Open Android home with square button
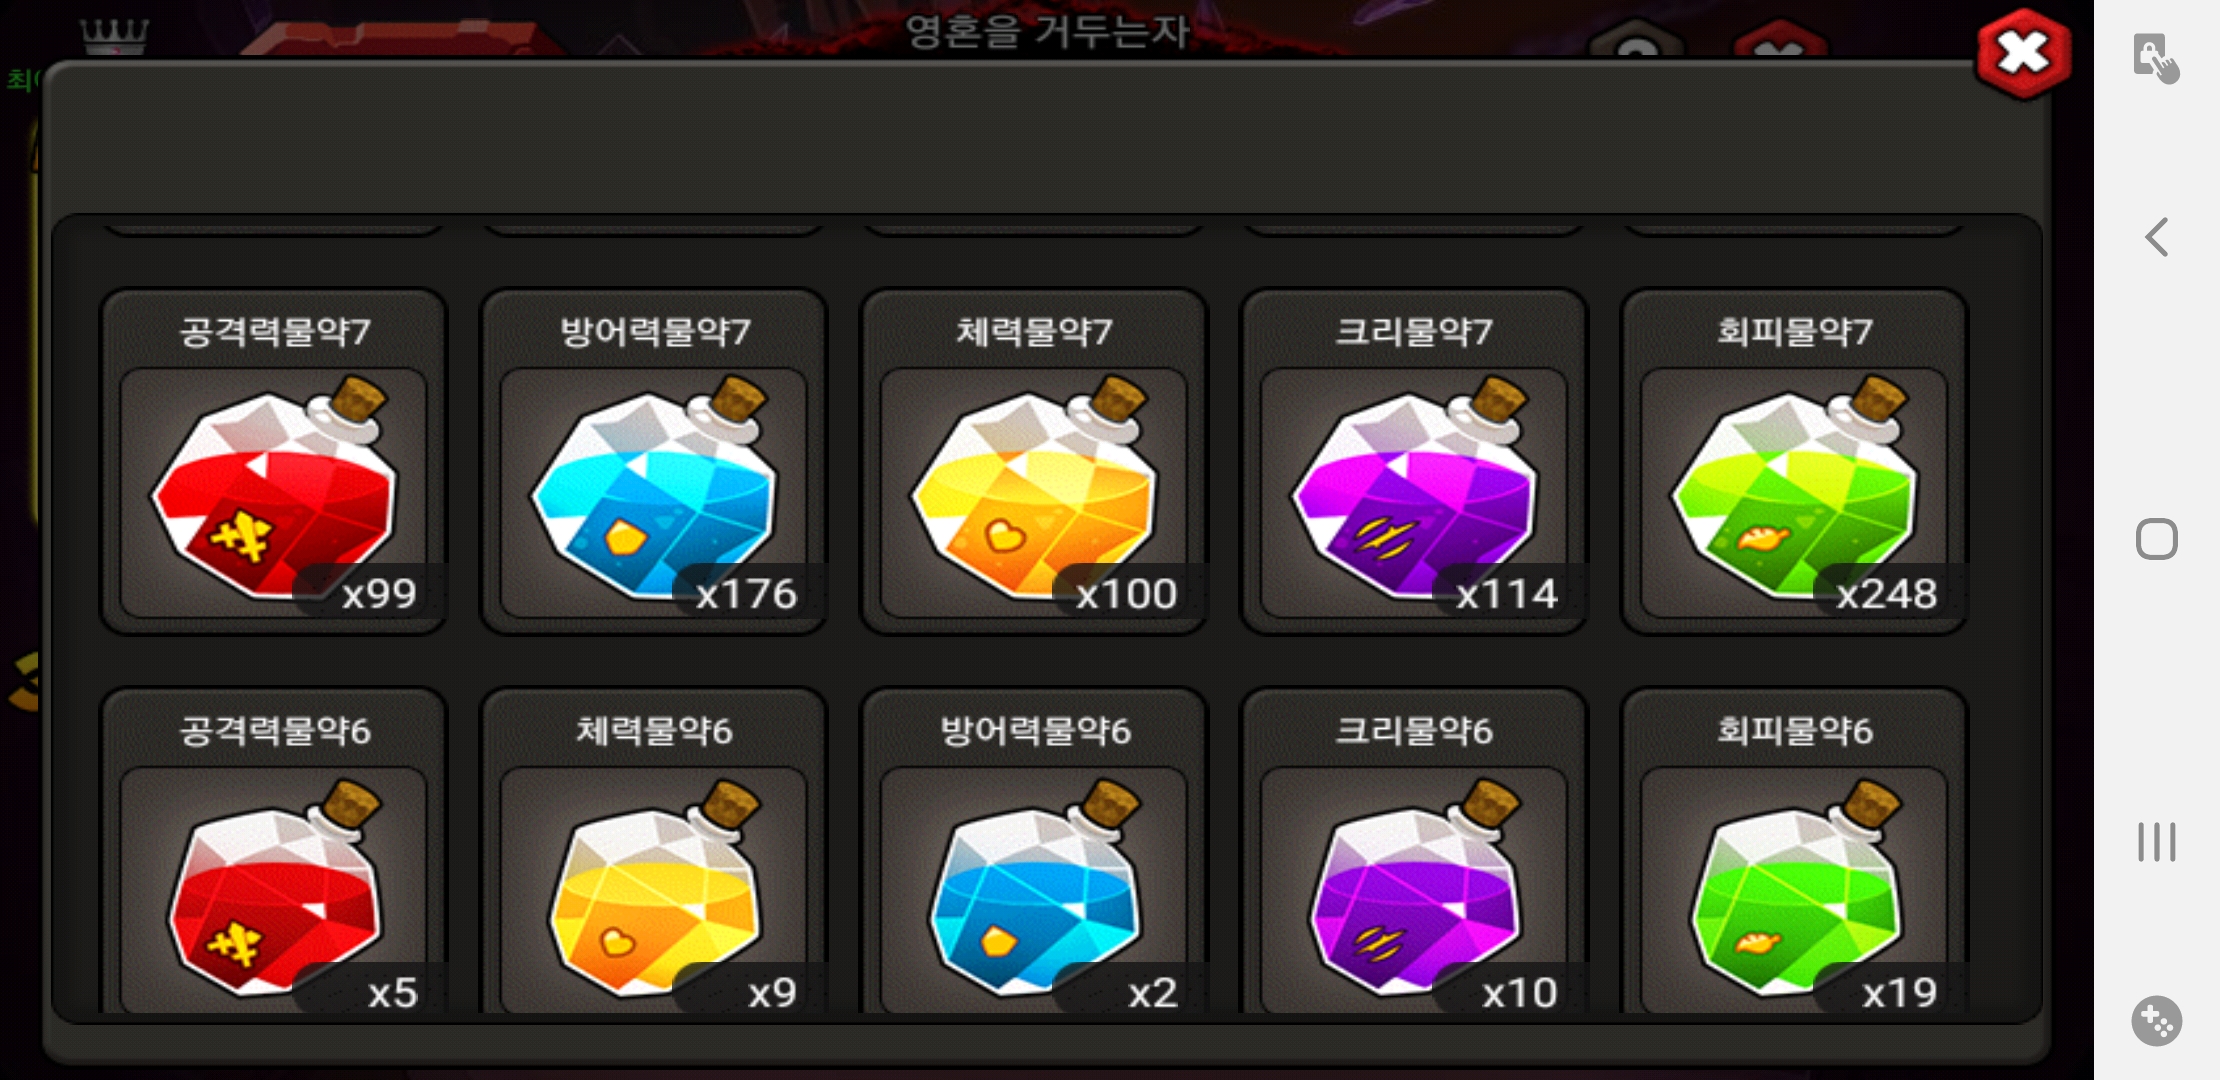2220x1080 pixels. click(2156, 539)
